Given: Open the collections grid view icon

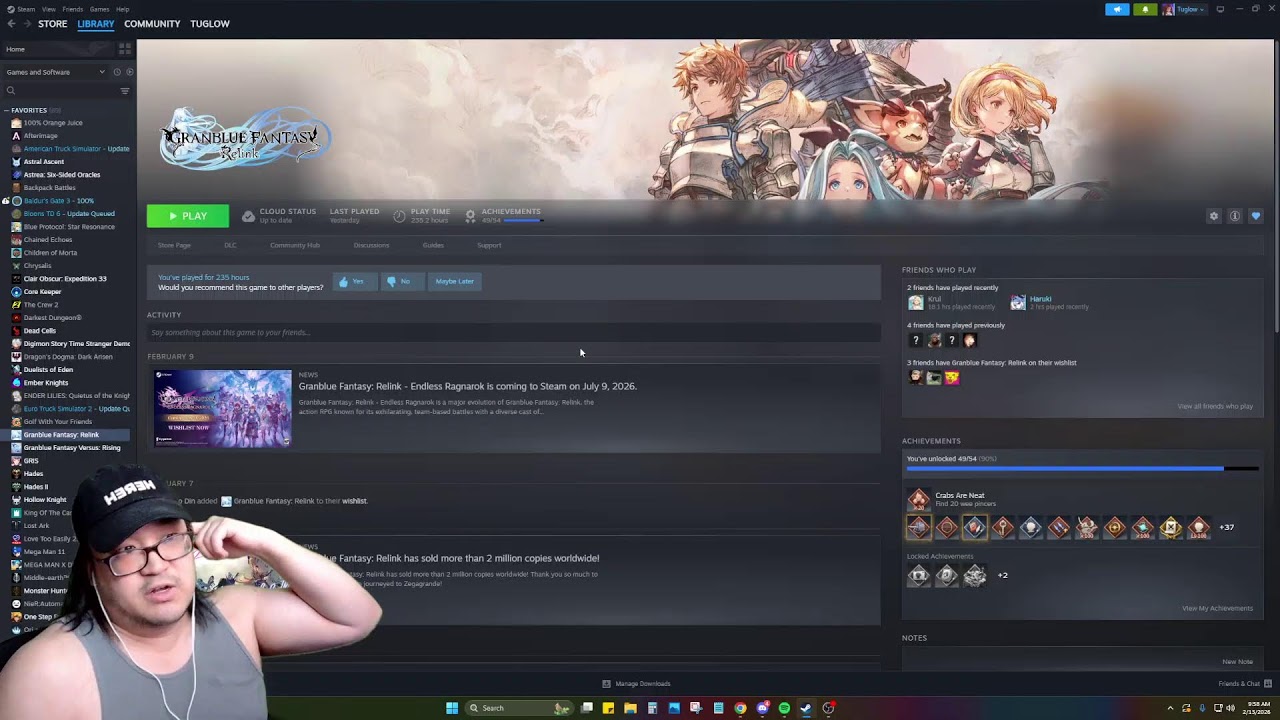Looking at the screenshot, I should (x=125, y=49).
